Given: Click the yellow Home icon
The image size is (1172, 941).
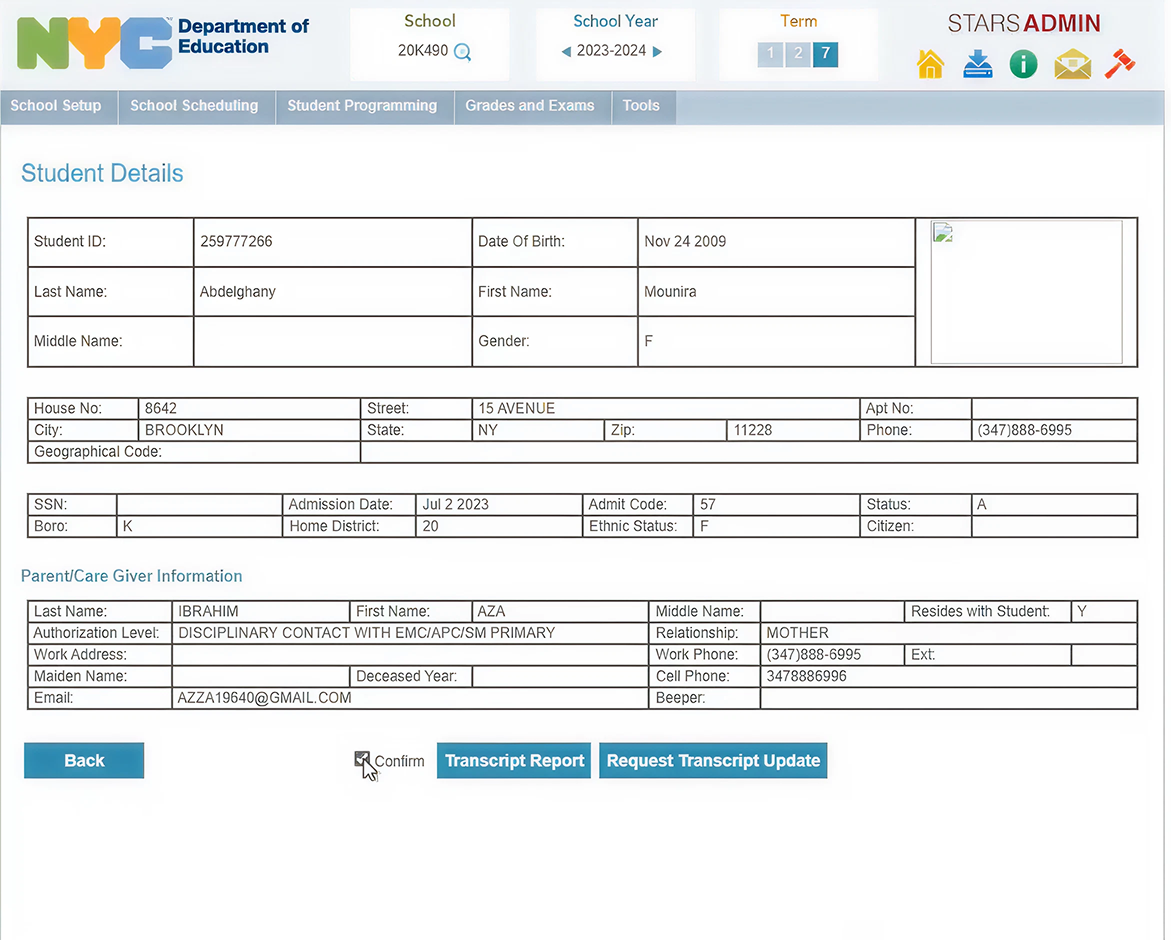Looking at the screenshot, I should click(x=930, y=65).
